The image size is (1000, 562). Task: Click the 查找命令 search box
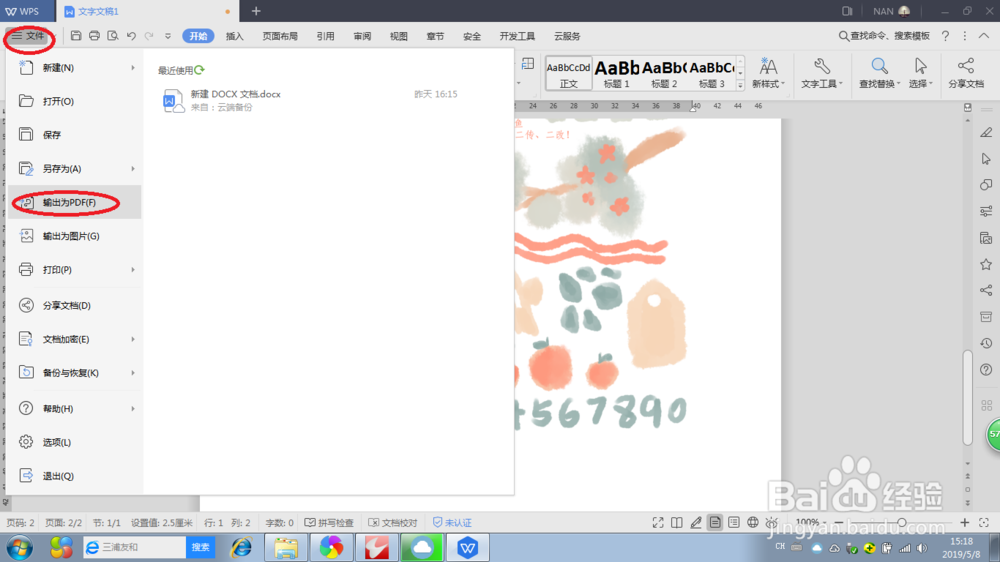pyautogui.click(x=884, y=36)
